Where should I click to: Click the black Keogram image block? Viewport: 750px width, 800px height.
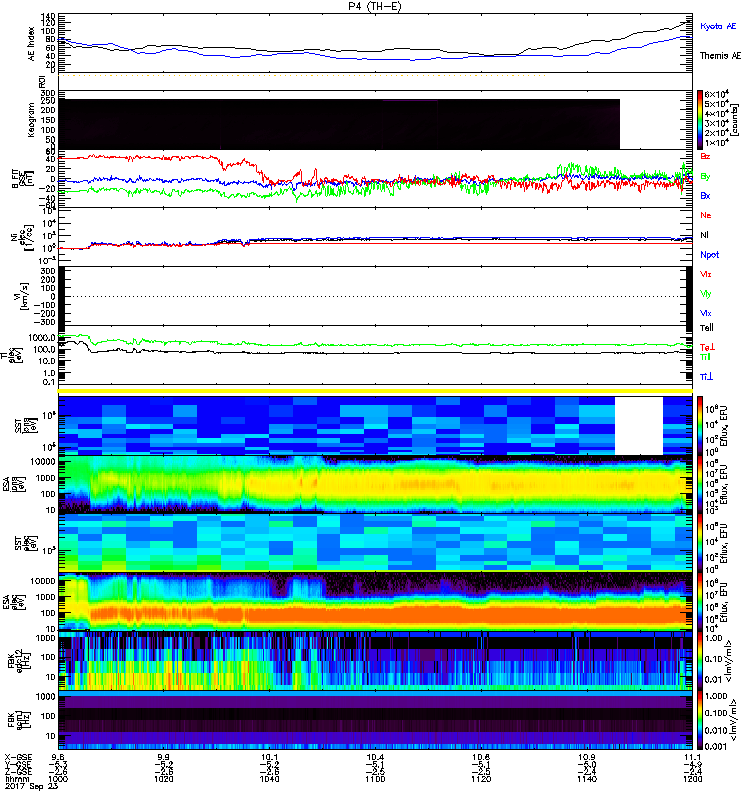point(339,124)
